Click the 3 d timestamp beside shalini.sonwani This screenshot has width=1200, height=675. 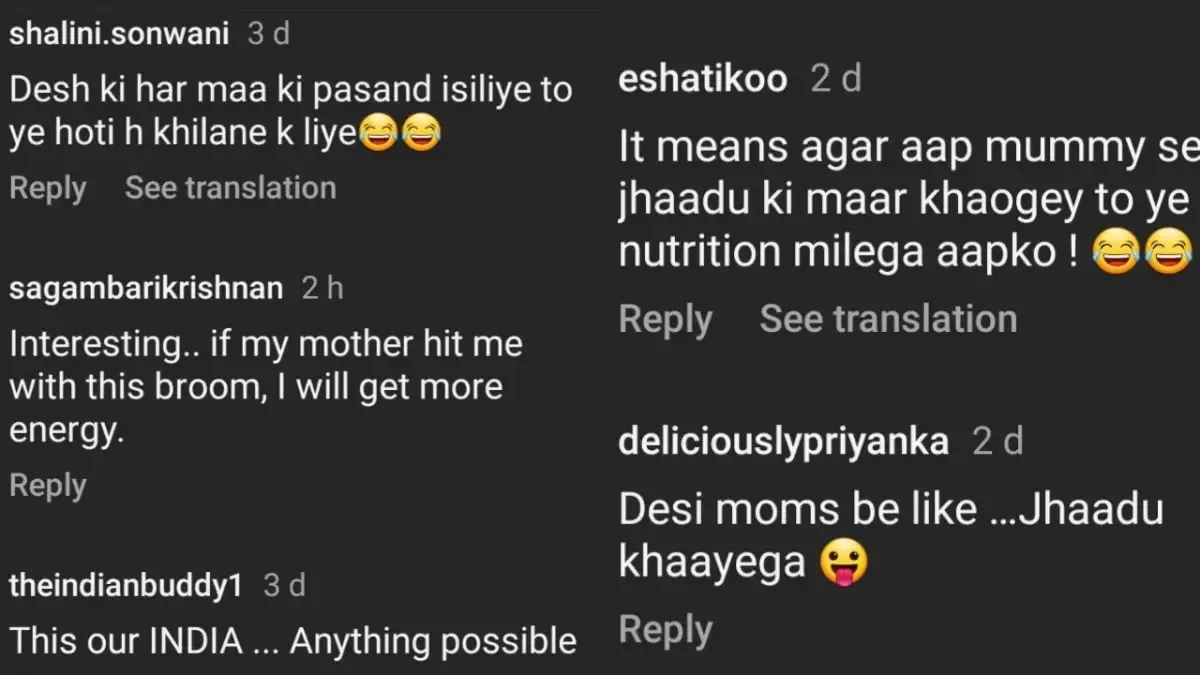(269, 35)
